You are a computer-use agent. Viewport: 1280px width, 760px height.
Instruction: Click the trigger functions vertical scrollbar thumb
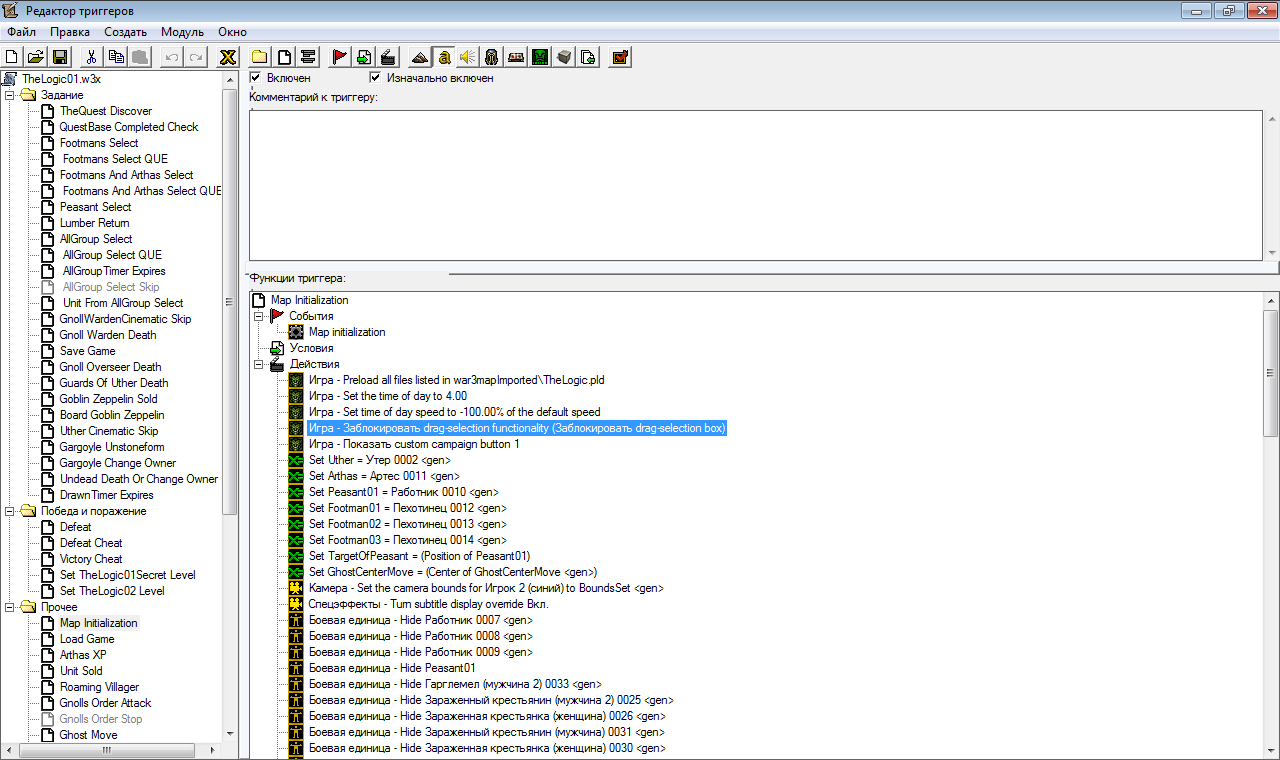pos(1271,372)
